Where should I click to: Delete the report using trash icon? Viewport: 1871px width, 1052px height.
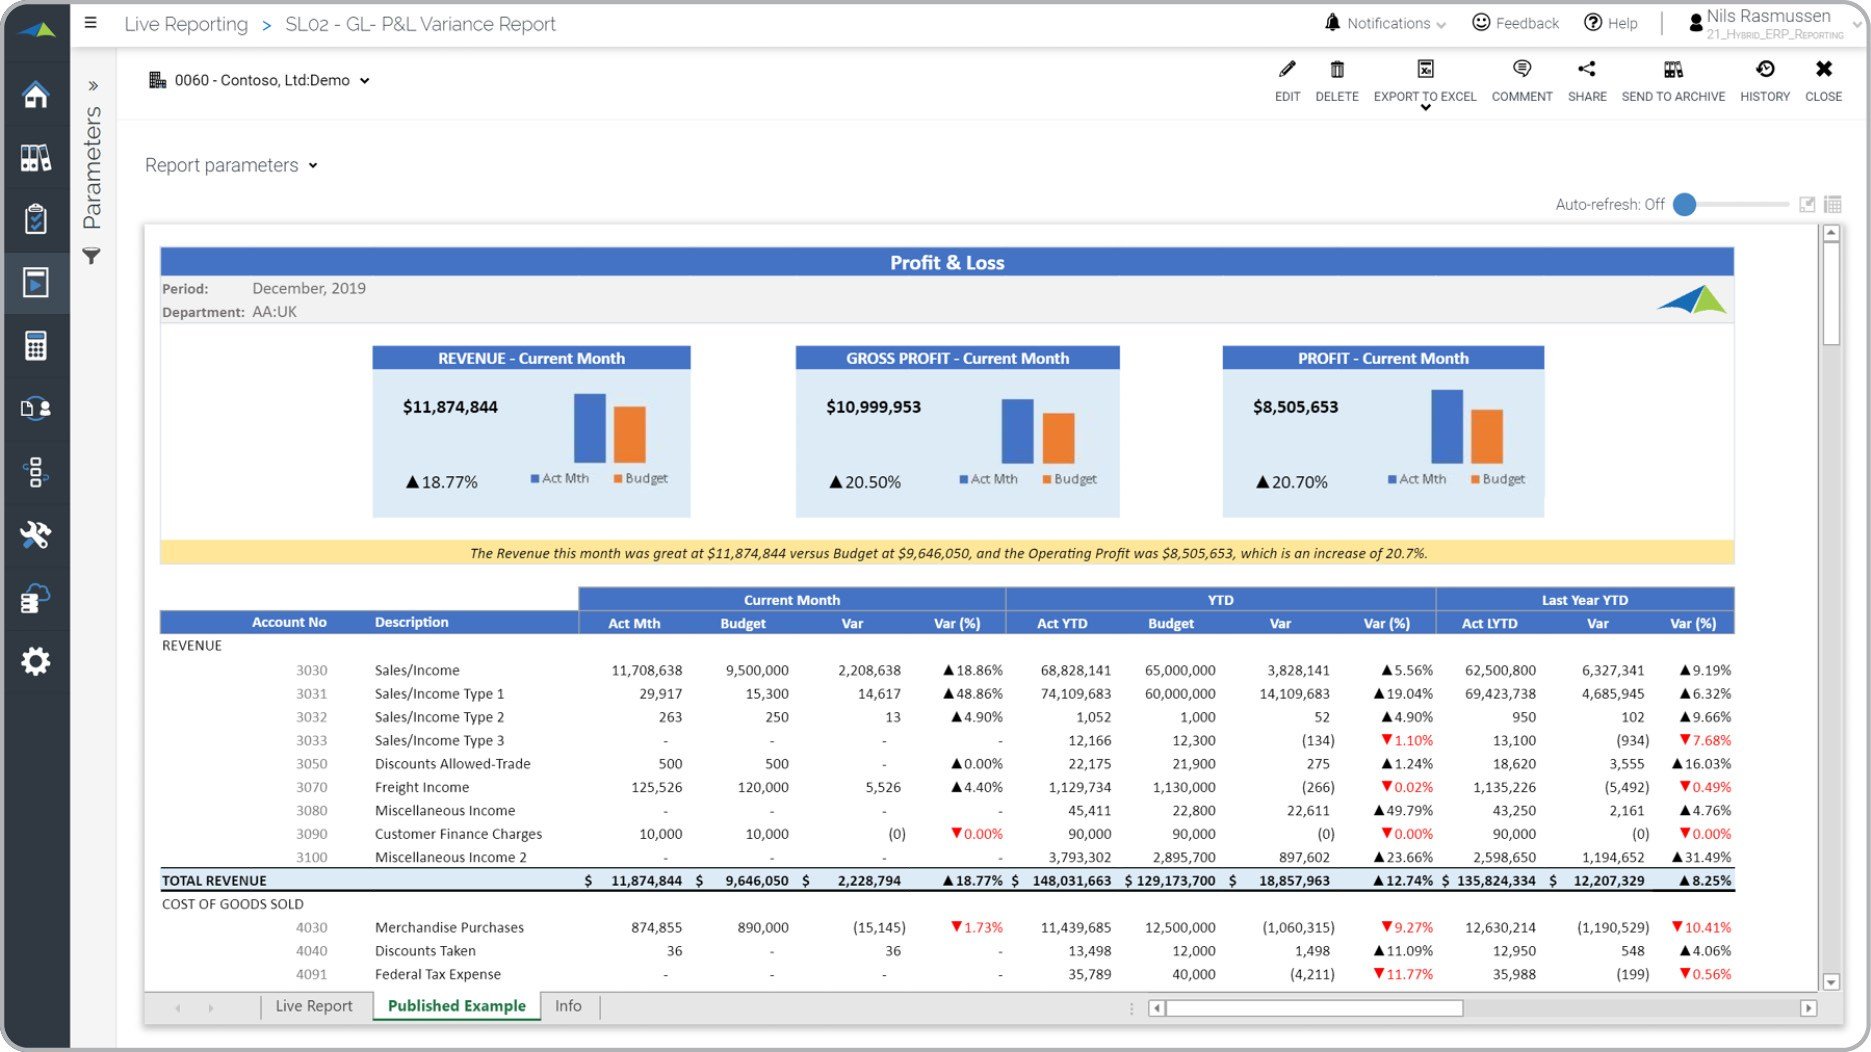pos(1336,70)
